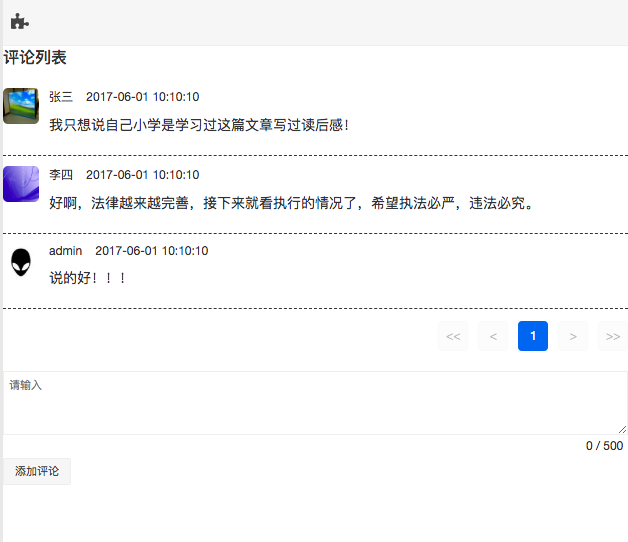628x542 pixels.
Task: Select page 1 in pagination
Action: point(533,336)
